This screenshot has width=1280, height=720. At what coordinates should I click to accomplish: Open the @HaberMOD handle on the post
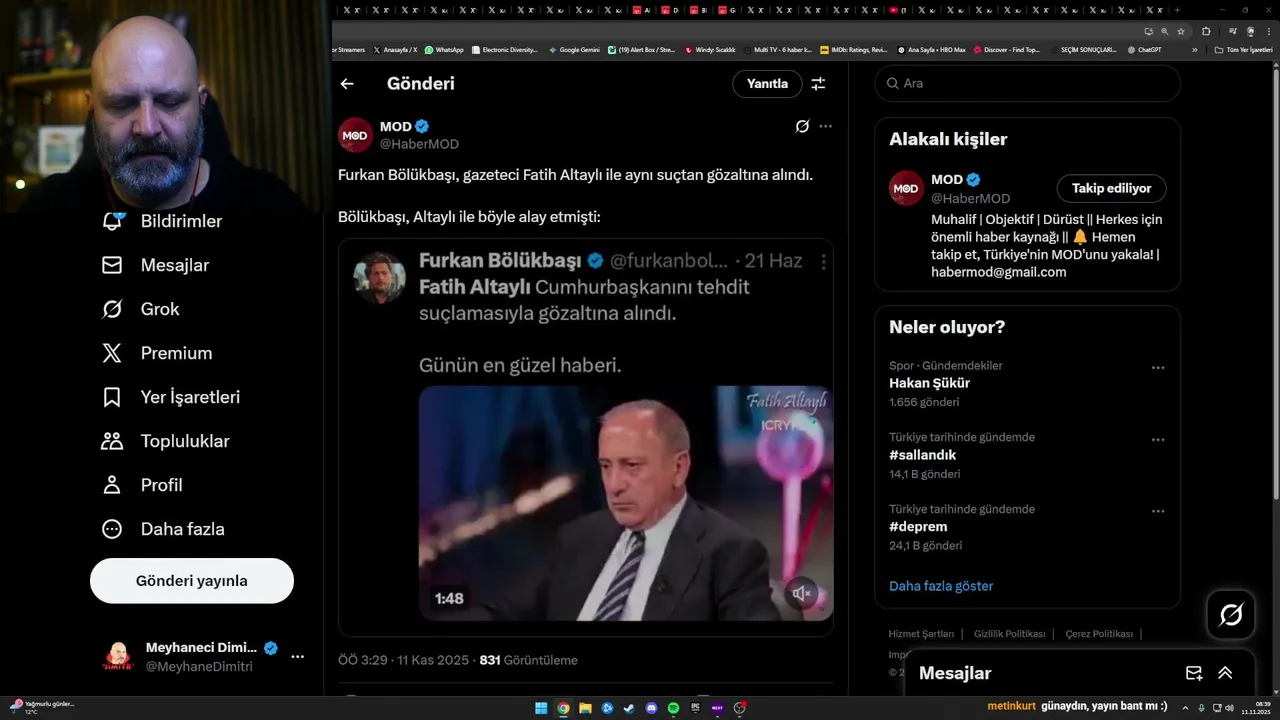click(x=419, y=144)
